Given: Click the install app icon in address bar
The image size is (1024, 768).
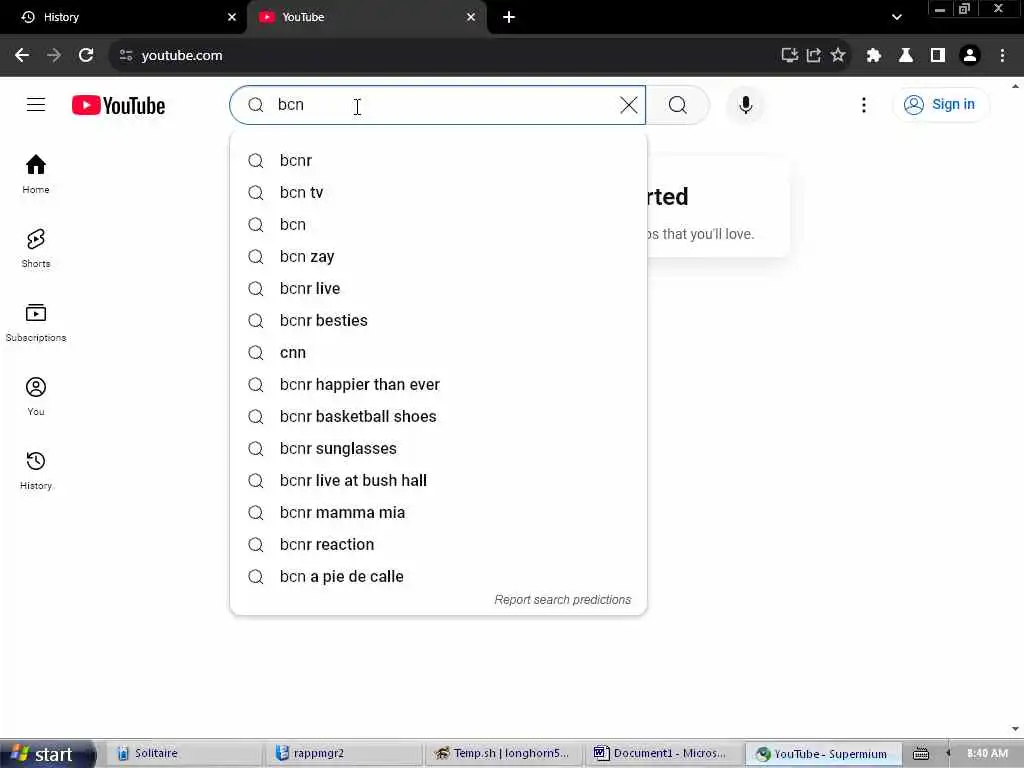Looking at the screenshot, I should click(790, 56).
